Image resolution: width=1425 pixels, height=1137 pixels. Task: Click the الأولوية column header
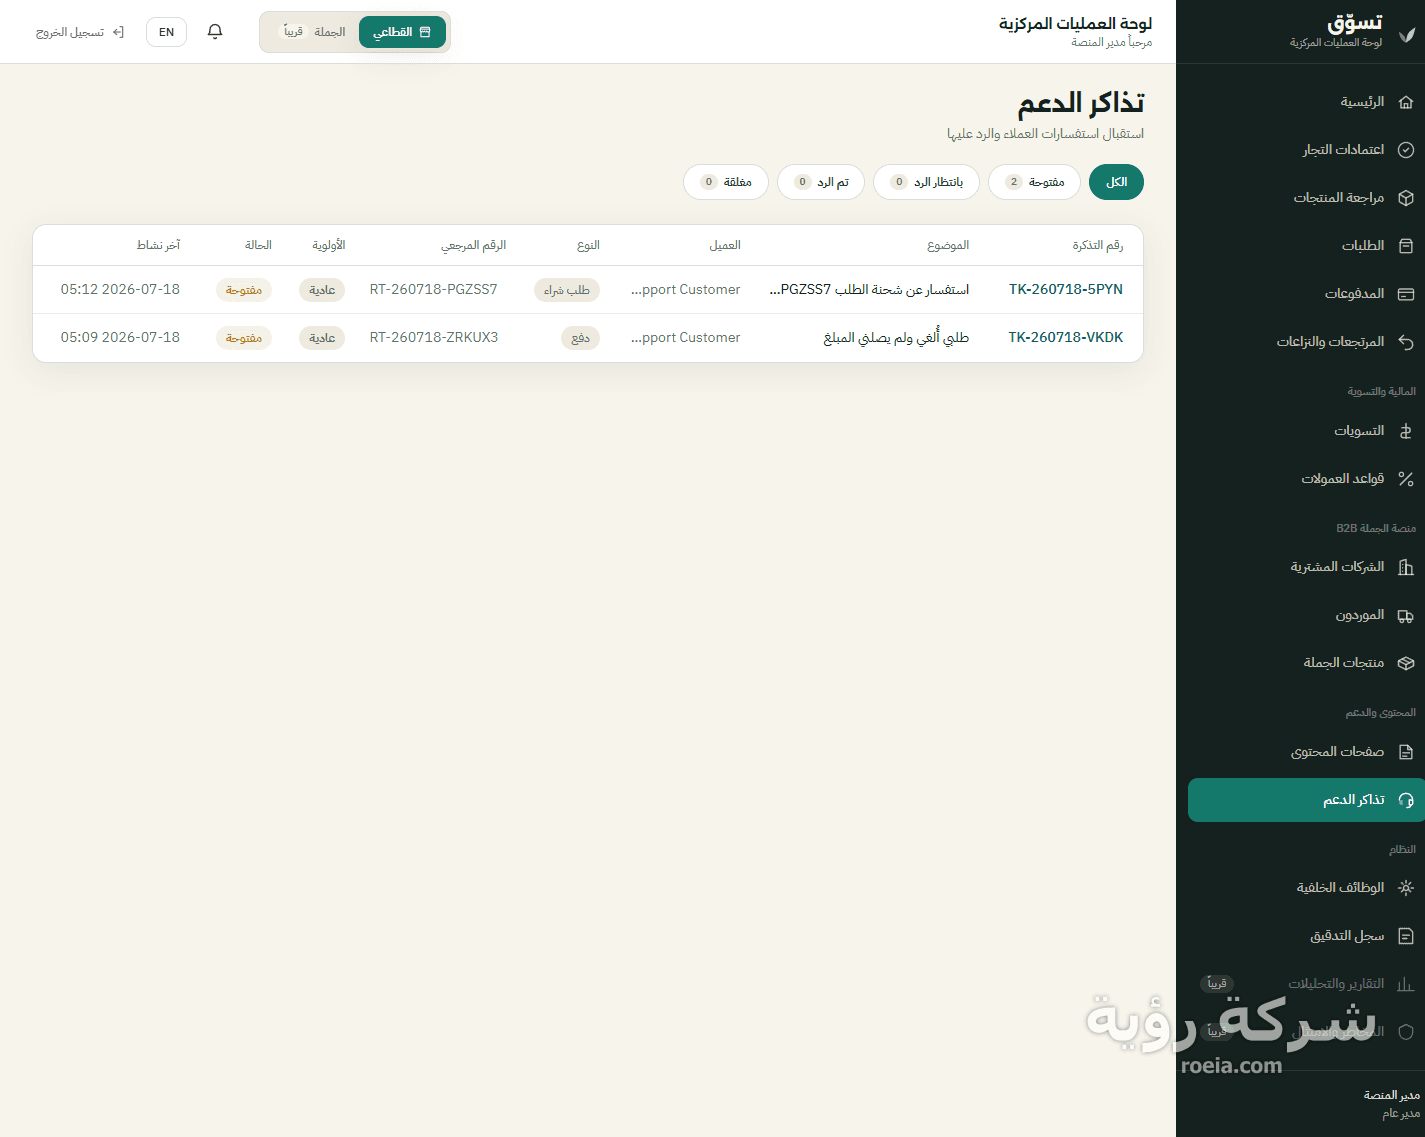(329, 245)
